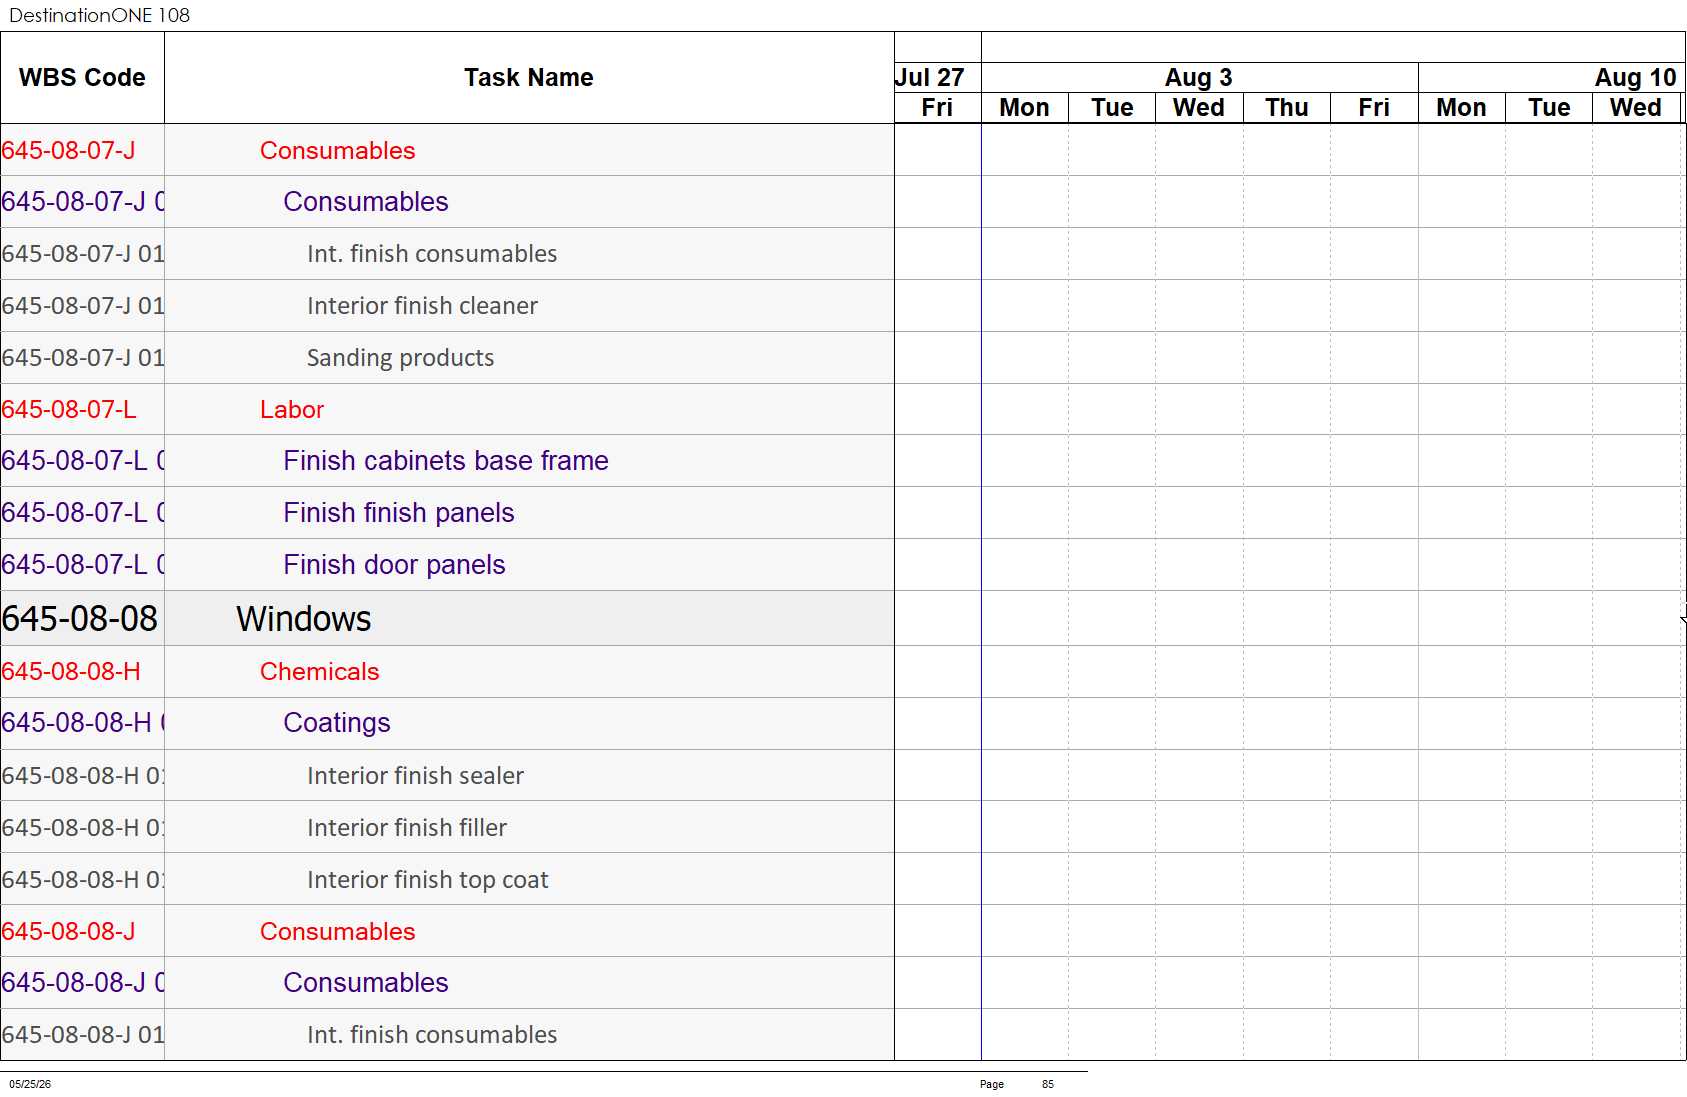Click the DestinationONE 108 page title
This screenshot has width=1687, height=1097.
pos(99,15)
